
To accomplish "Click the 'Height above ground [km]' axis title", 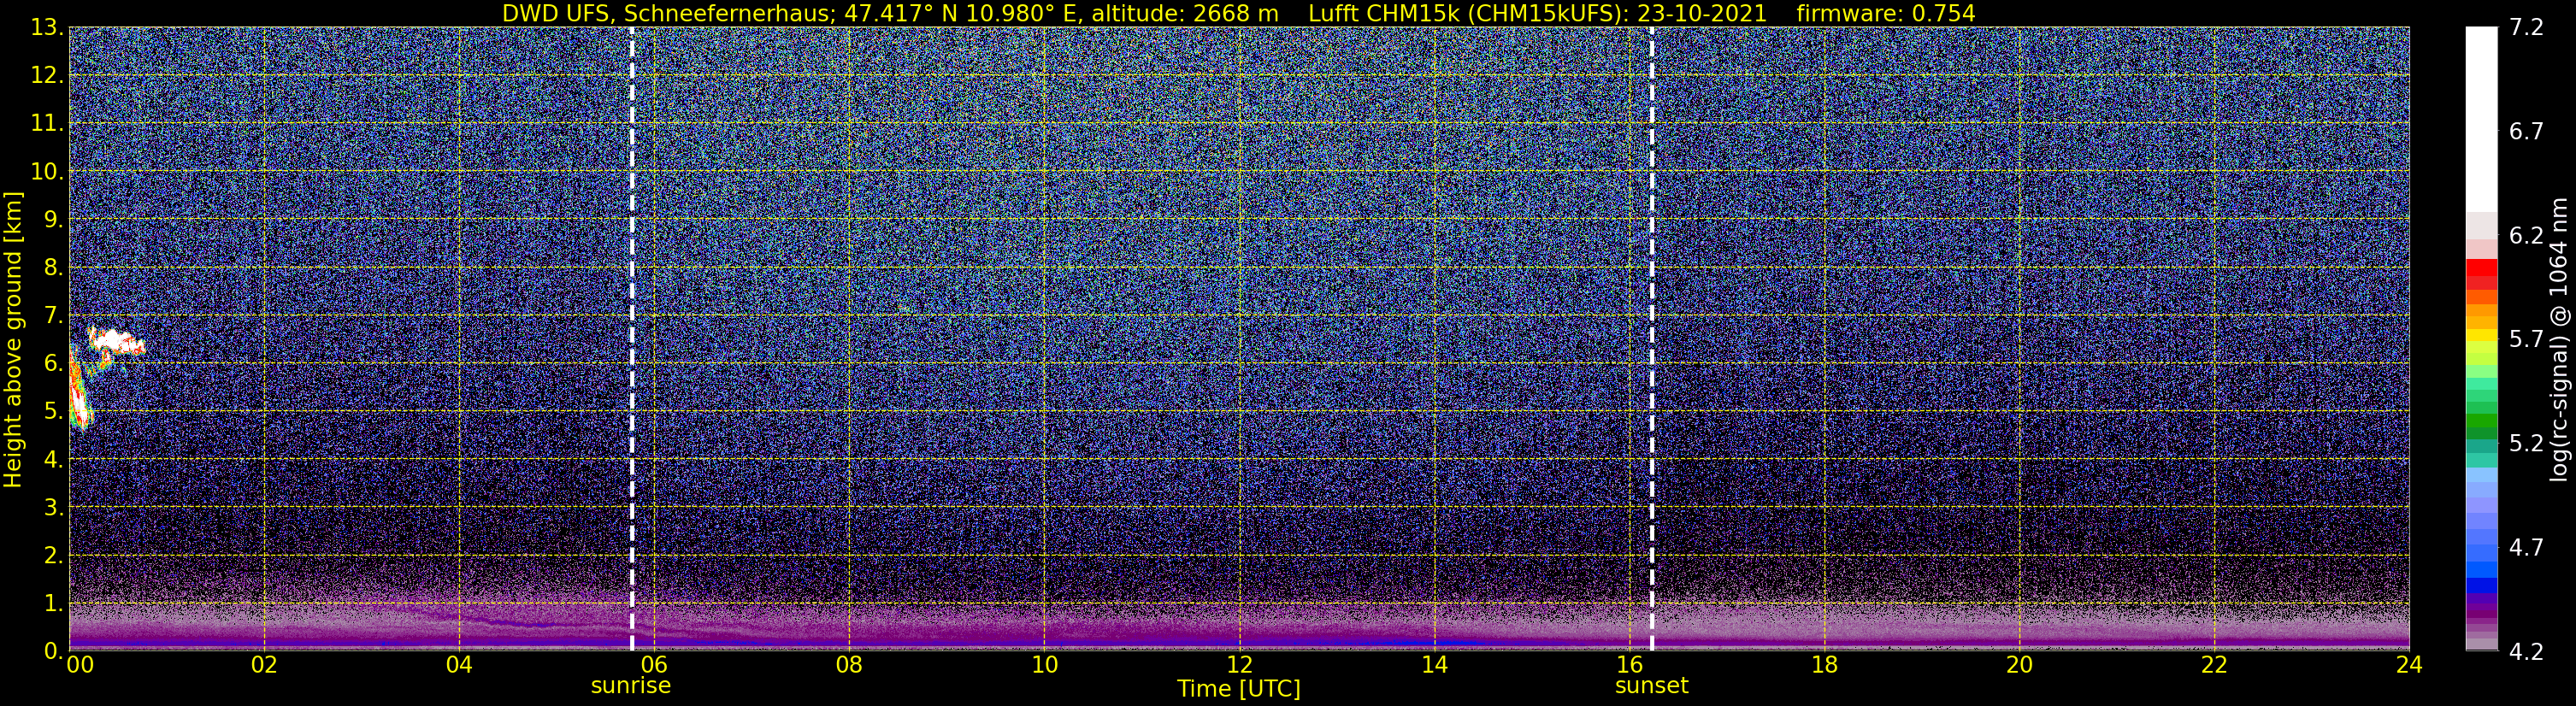I will (x=13, y=339).
